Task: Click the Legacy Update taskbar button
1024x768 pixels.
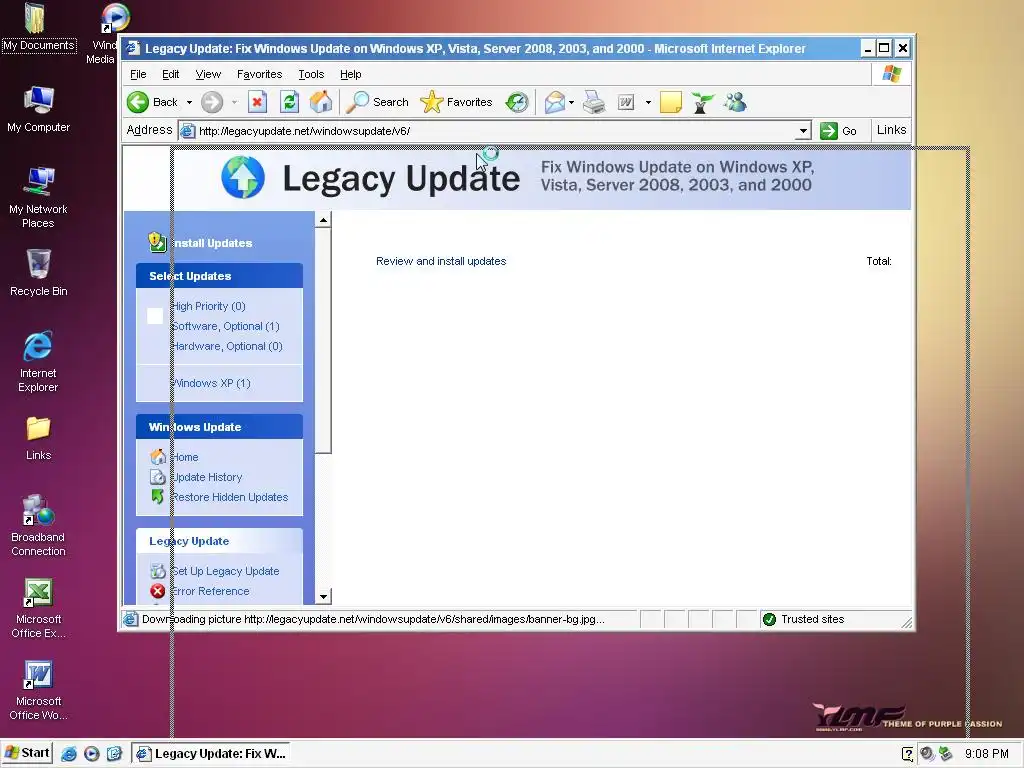Action: (210, 754)
